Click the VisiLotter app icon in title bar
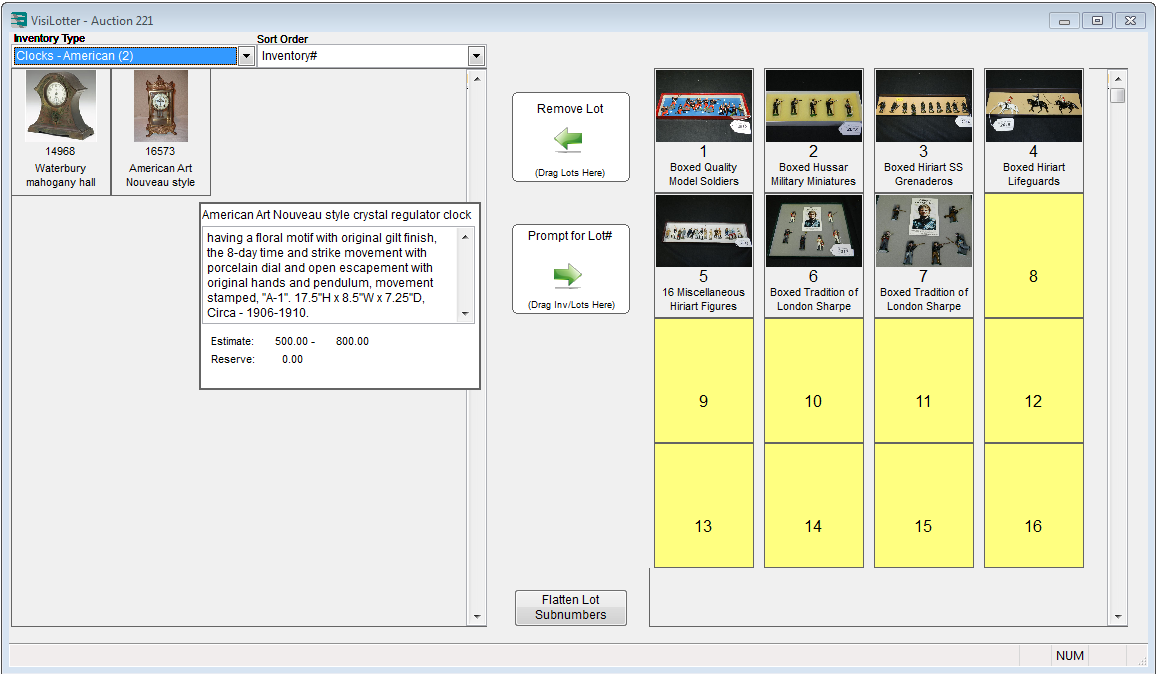1156x674 pixels. point(19,20)
